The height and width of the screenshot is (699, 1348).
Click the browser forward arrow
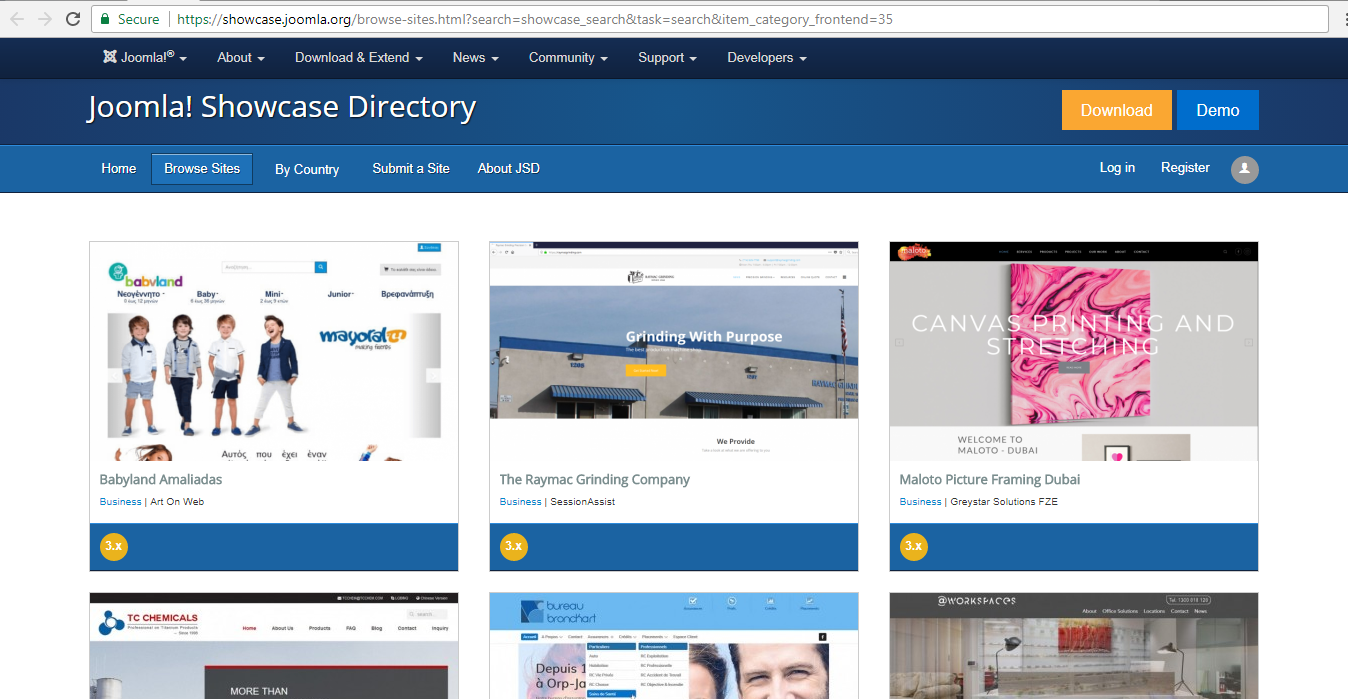pyautogui.click(x=45, y=19)
